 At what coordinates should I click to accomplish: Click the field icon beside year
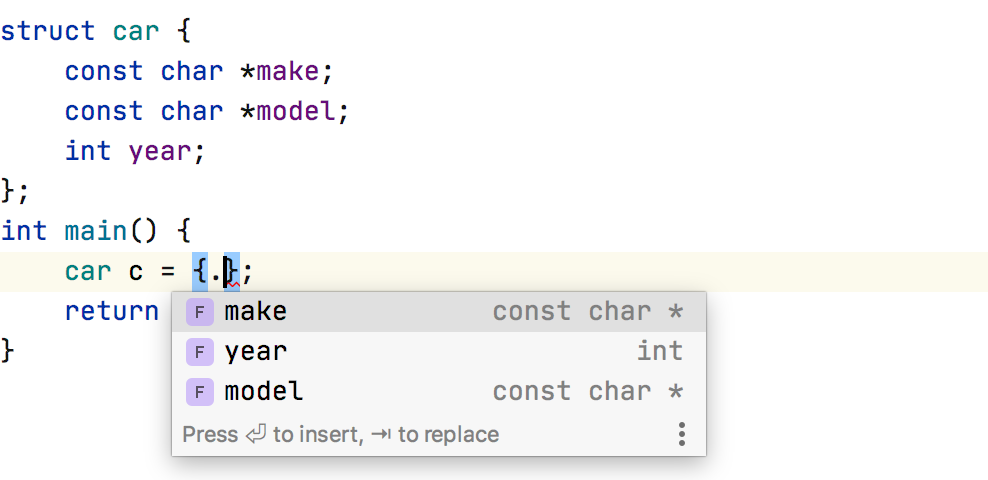(200, 352)
